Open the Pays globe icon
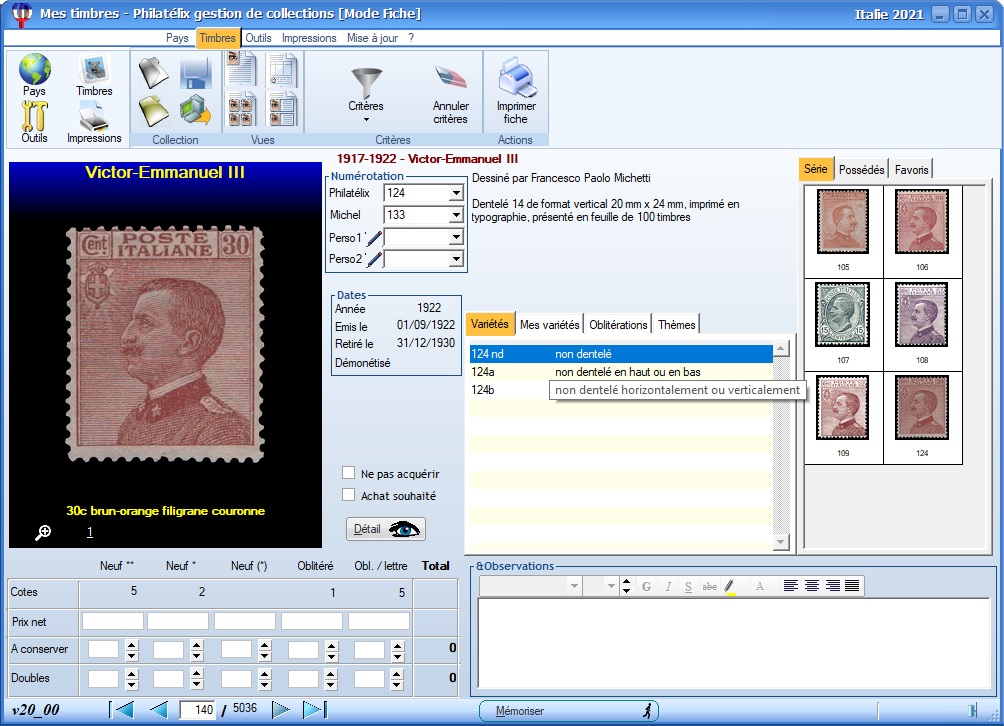Screen dimensions: 1004x726 pyautogui.click(x=35, y=69)
